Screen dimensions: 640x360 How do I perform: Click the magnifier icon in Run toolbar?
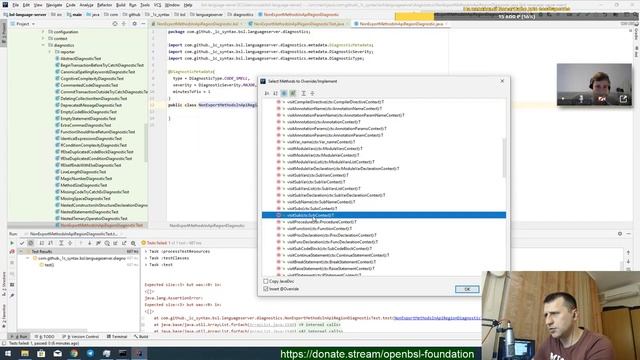click(x=133, y=243)
